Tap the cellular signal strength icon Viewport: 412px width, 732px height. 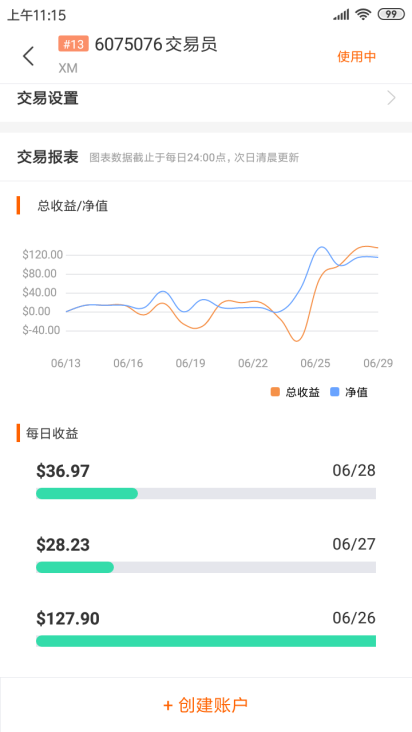click(341, 15)
